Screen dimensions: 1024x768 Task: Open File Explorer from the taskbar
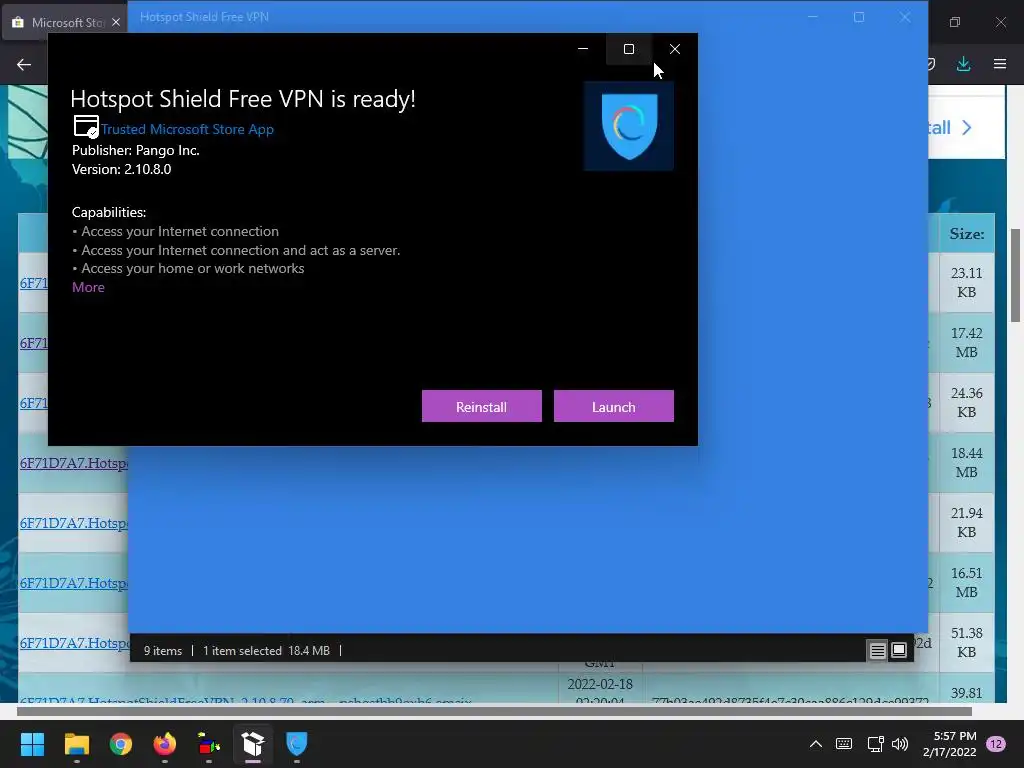pos(76,744)
